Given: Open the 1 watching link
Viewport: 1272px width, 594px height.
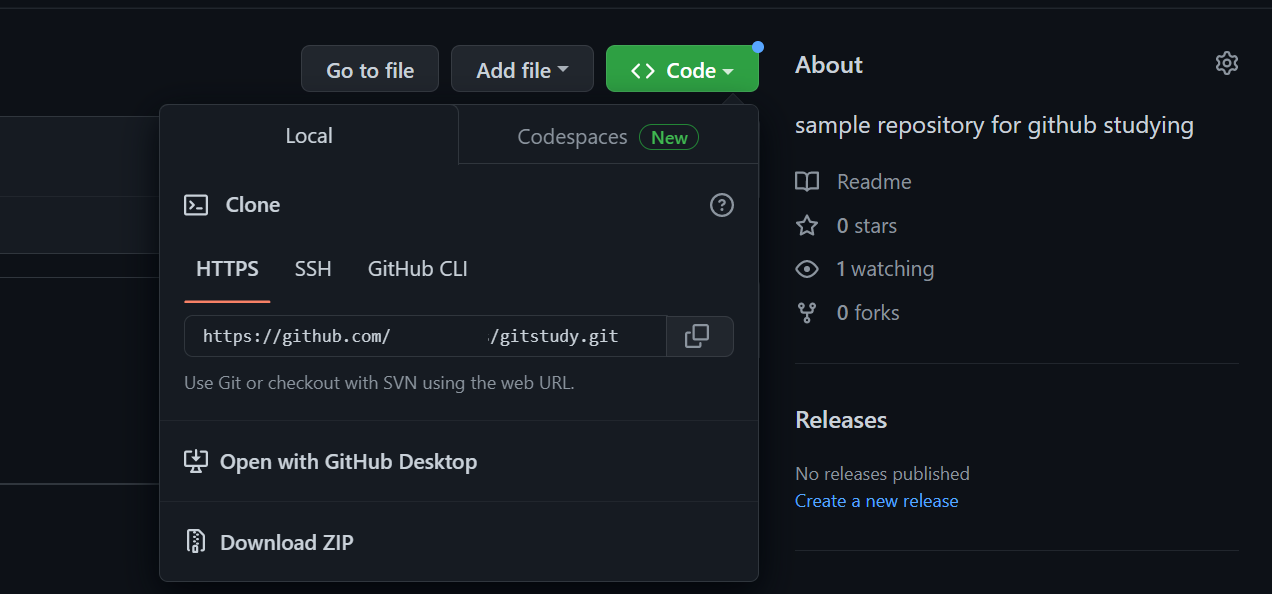Looking at the screenshot, I should click(x=885, y=269).
